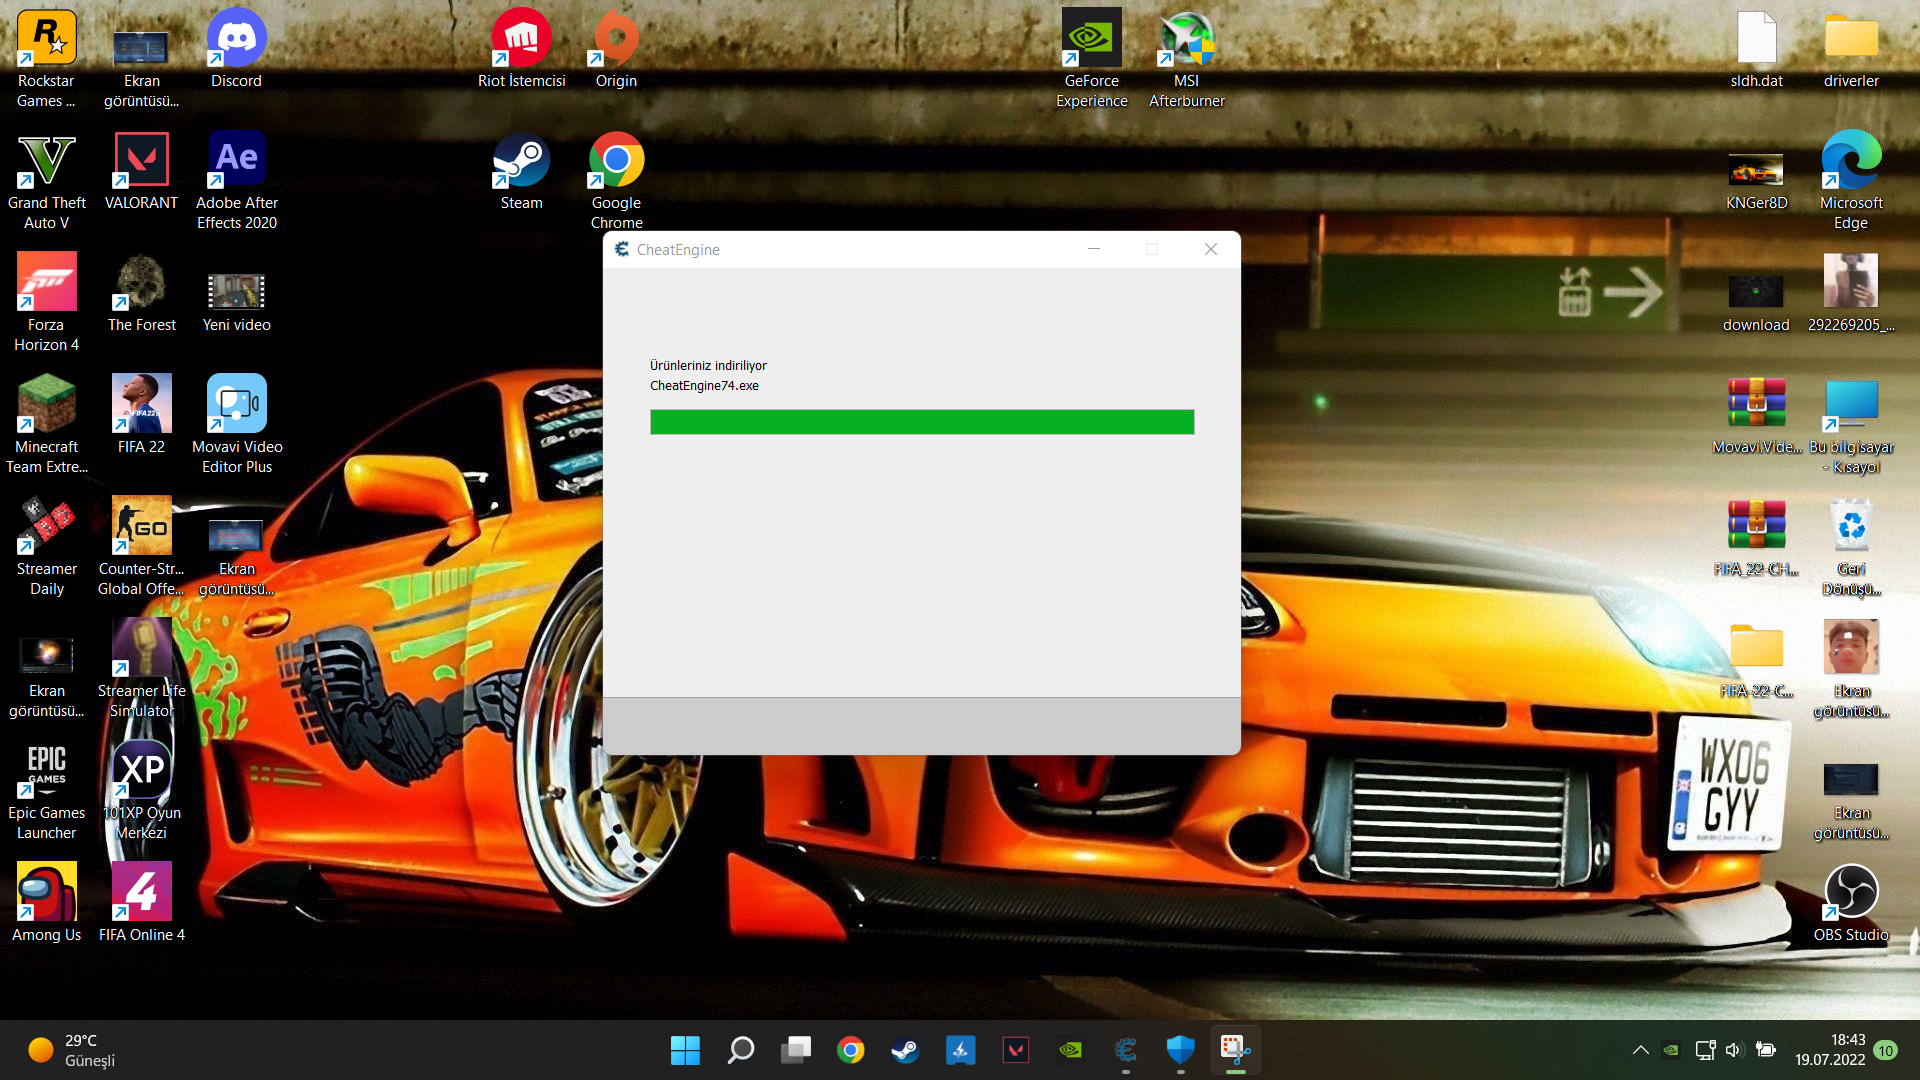
Task: Open the Geri Dönüşüm recycle bin
Action: point(1851,527)
